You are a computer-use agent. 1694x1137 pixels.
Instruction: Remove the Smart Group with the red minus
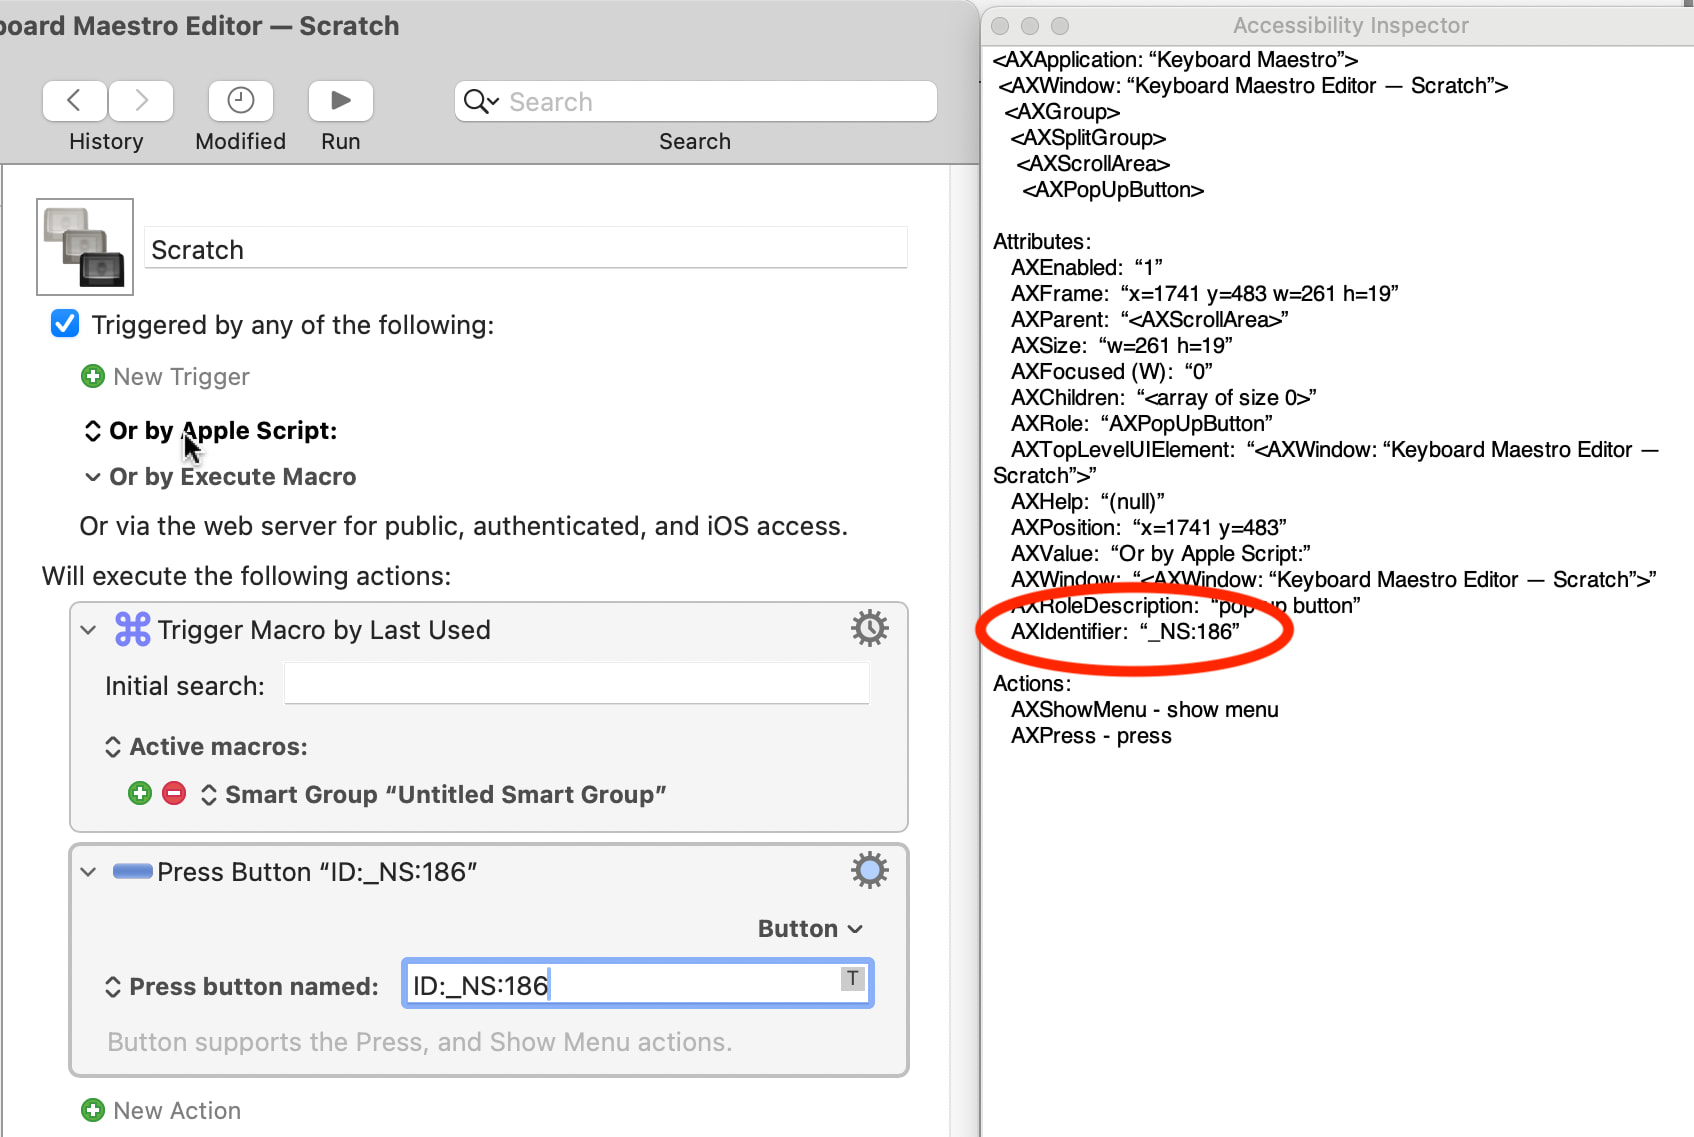pos(174,793)
